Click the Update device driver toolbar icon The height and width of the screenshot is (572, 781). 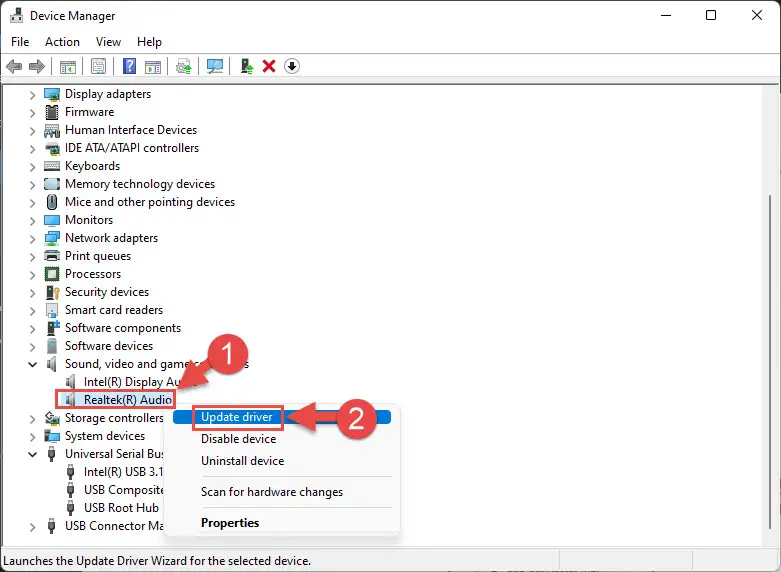coord(246,66)
